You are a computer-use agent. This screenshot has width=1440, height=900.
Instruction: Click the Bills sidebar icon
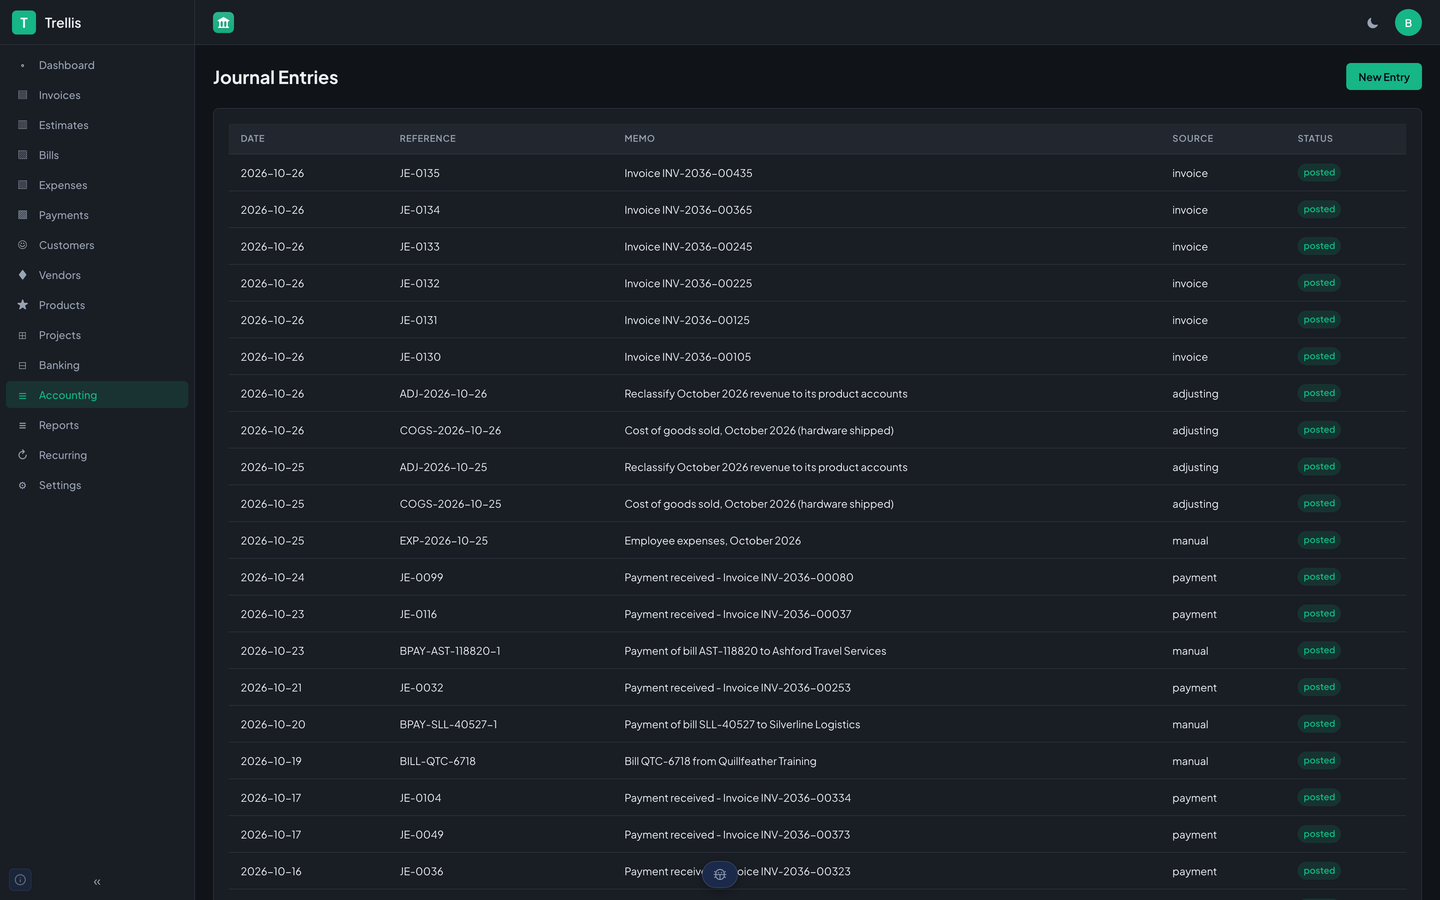coord(22,155)
